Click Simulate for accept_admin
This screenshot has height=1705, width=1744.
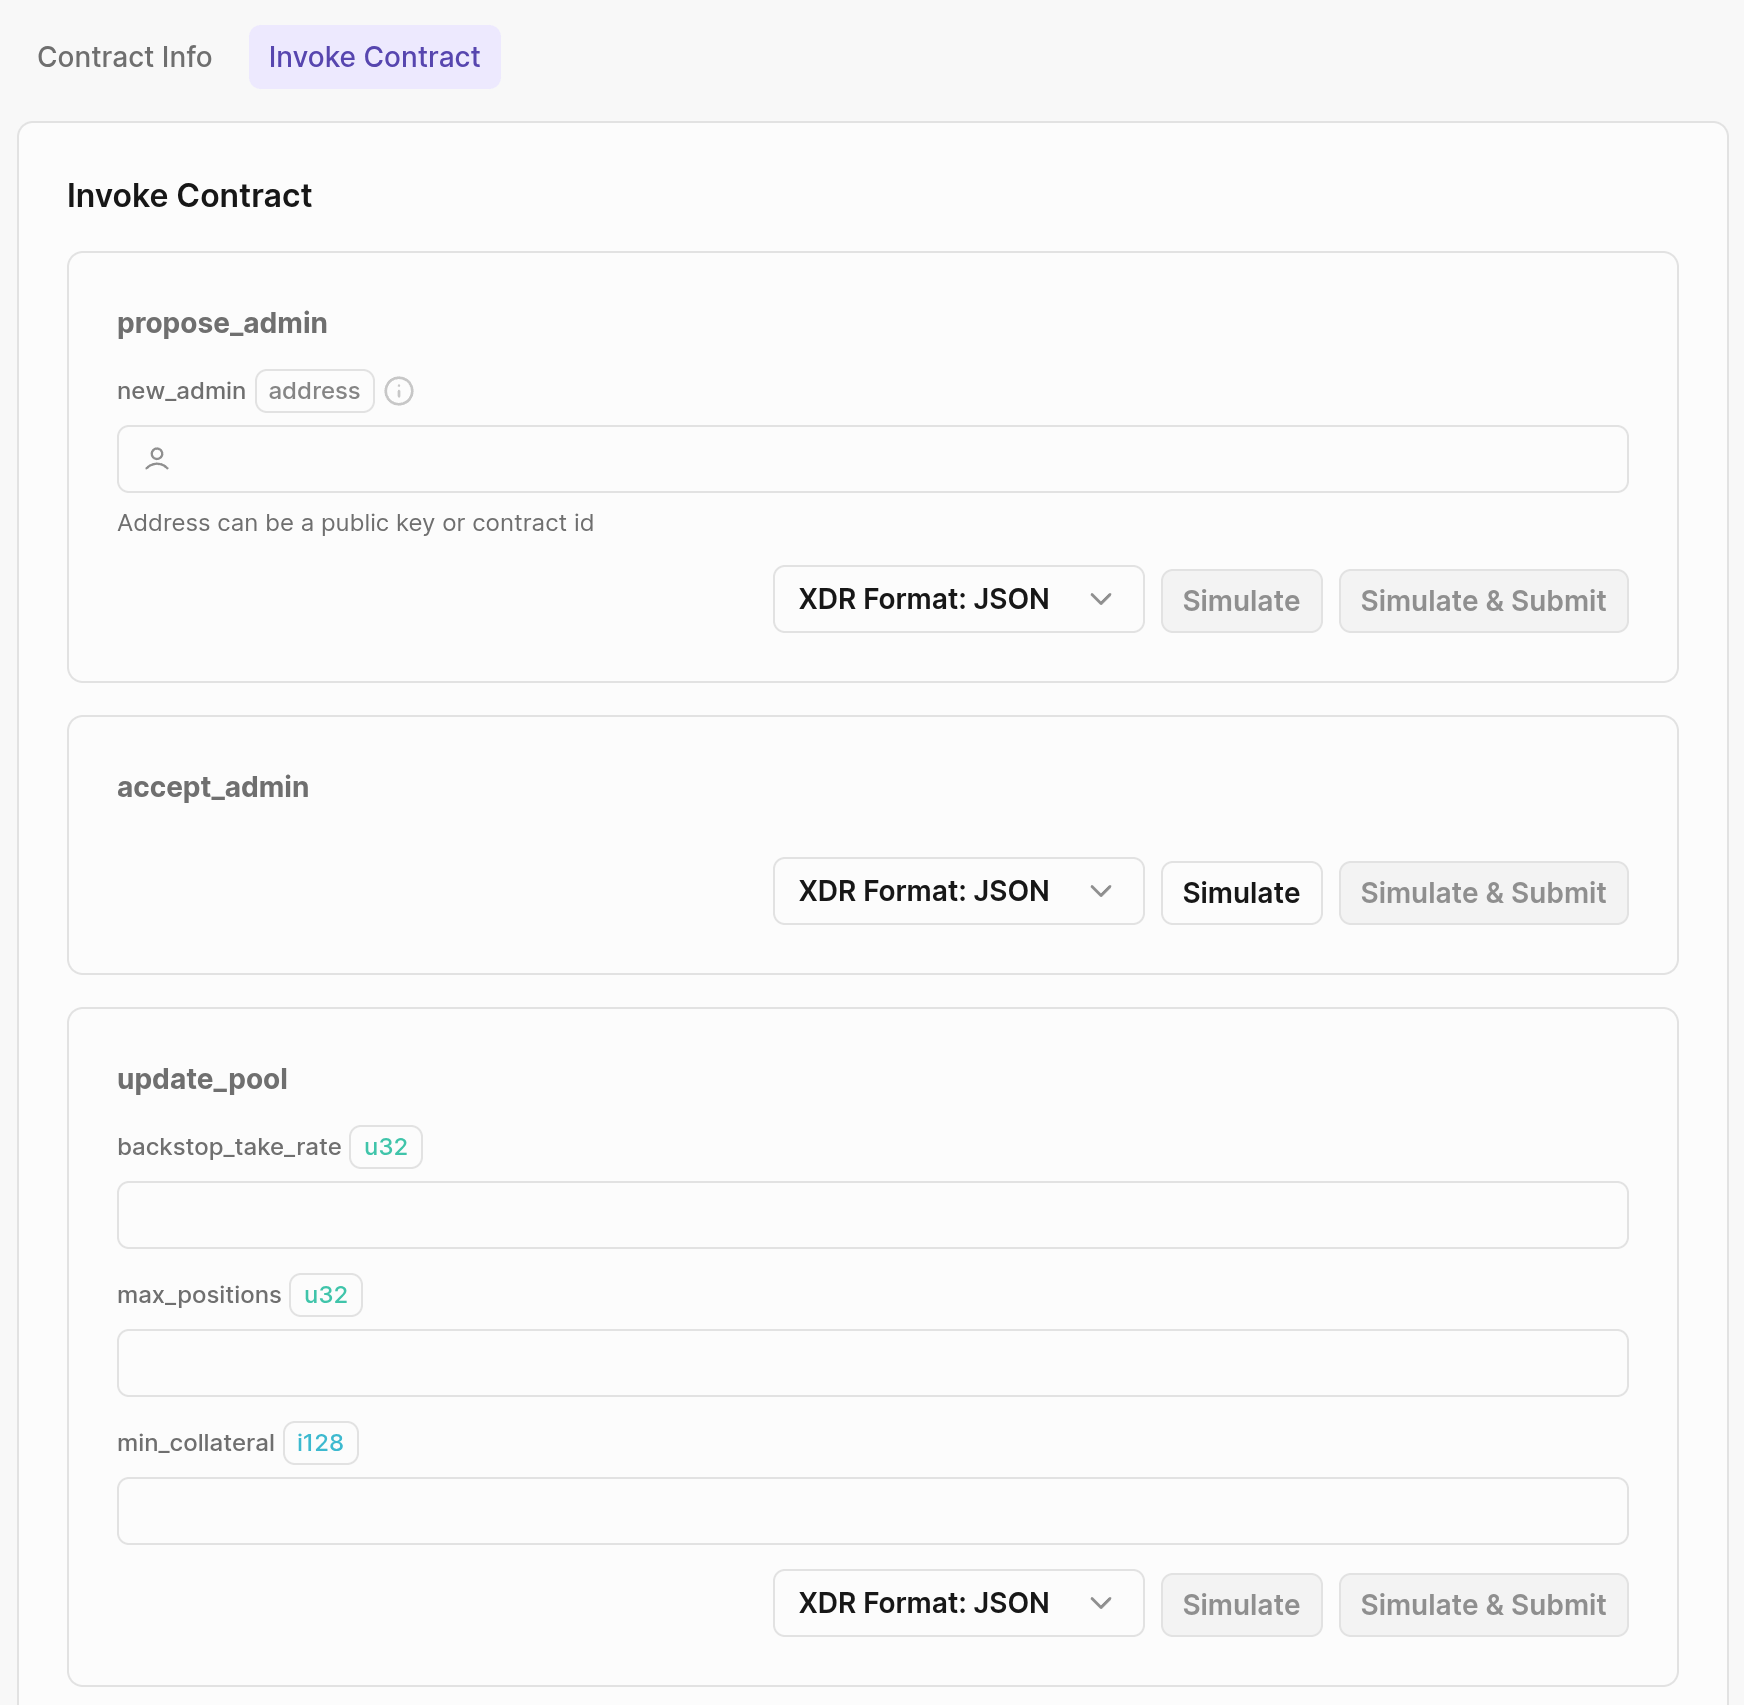click(1241, 892)
